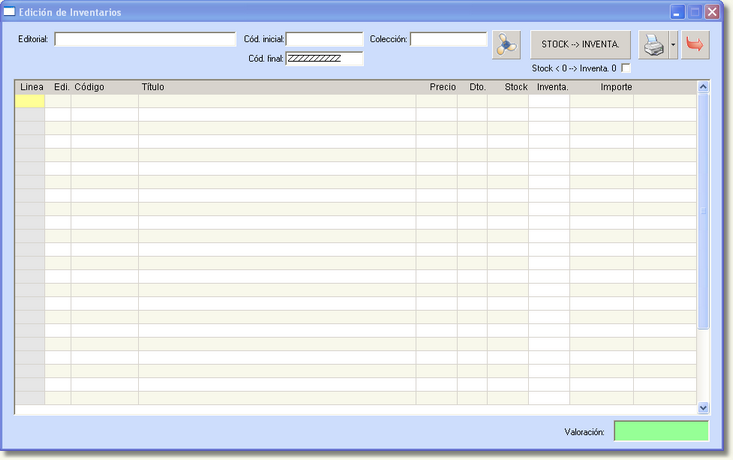Click the Precio column header
733x460 pixels.
[437, 87]
